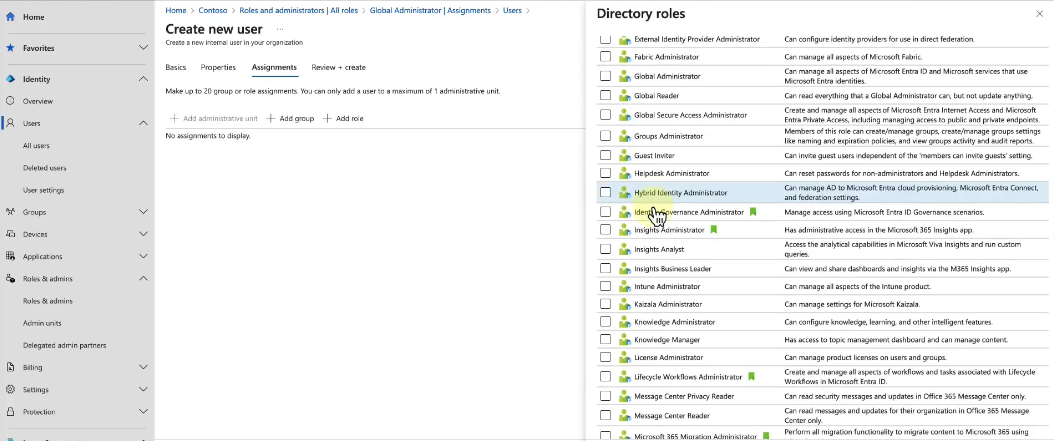Close the Directory roles panel
The width and height of the screenshot is (1054, 441).
click(1040, 13)
